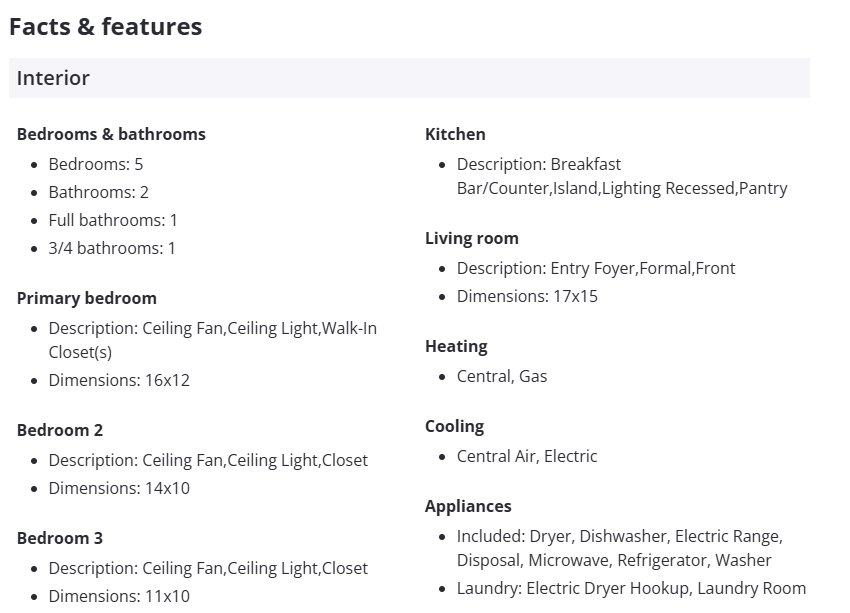Click the Central, Gas heating item

pyautogui.click(x=502, y=376)
